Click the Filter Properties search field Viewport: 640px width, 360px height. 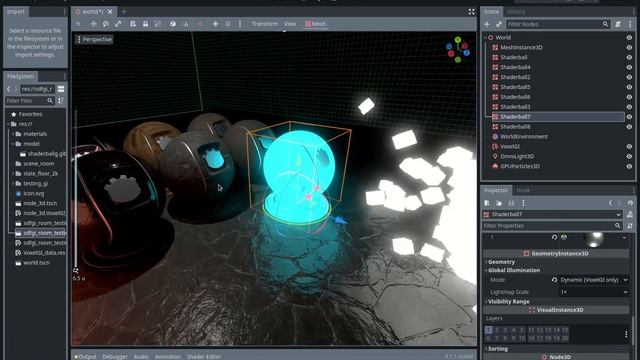[552, 226]
